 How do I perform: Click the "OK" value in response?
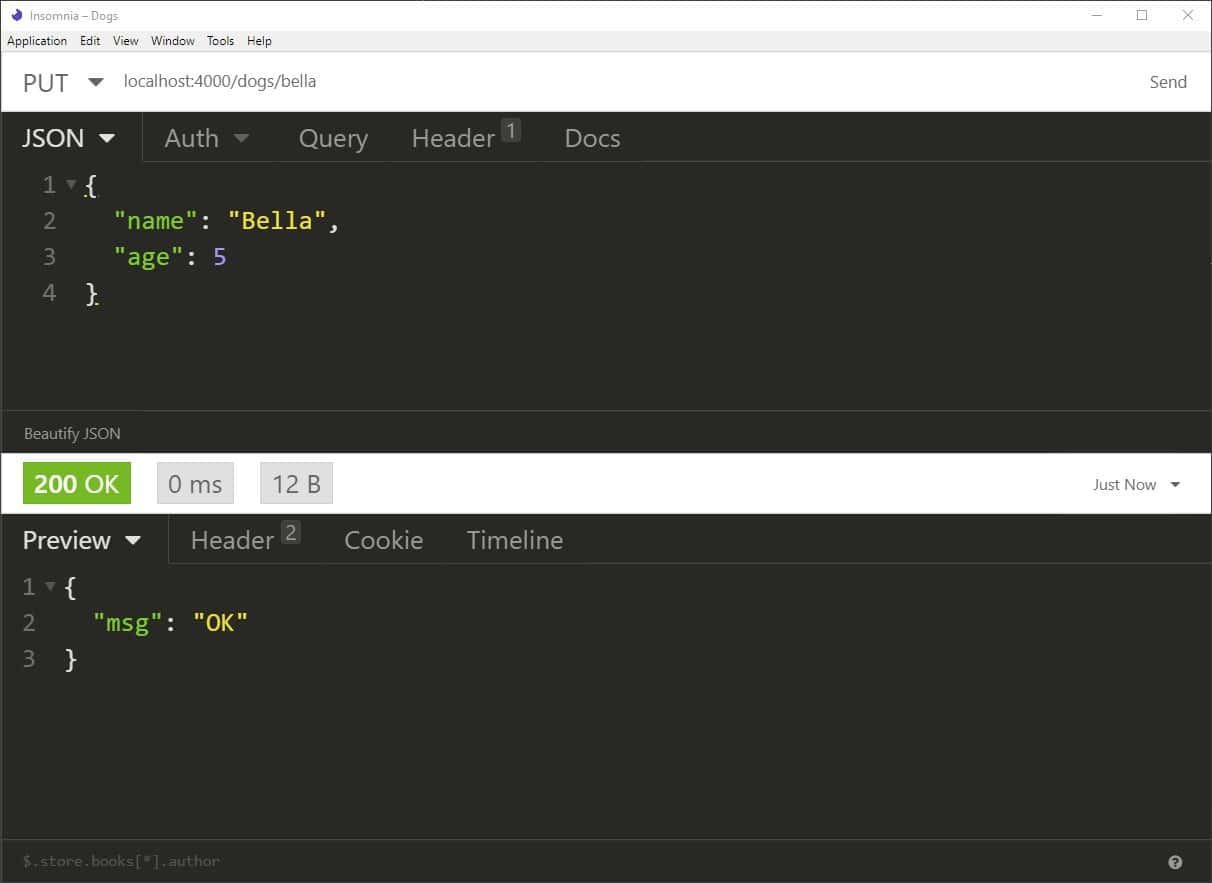point(220,623)
